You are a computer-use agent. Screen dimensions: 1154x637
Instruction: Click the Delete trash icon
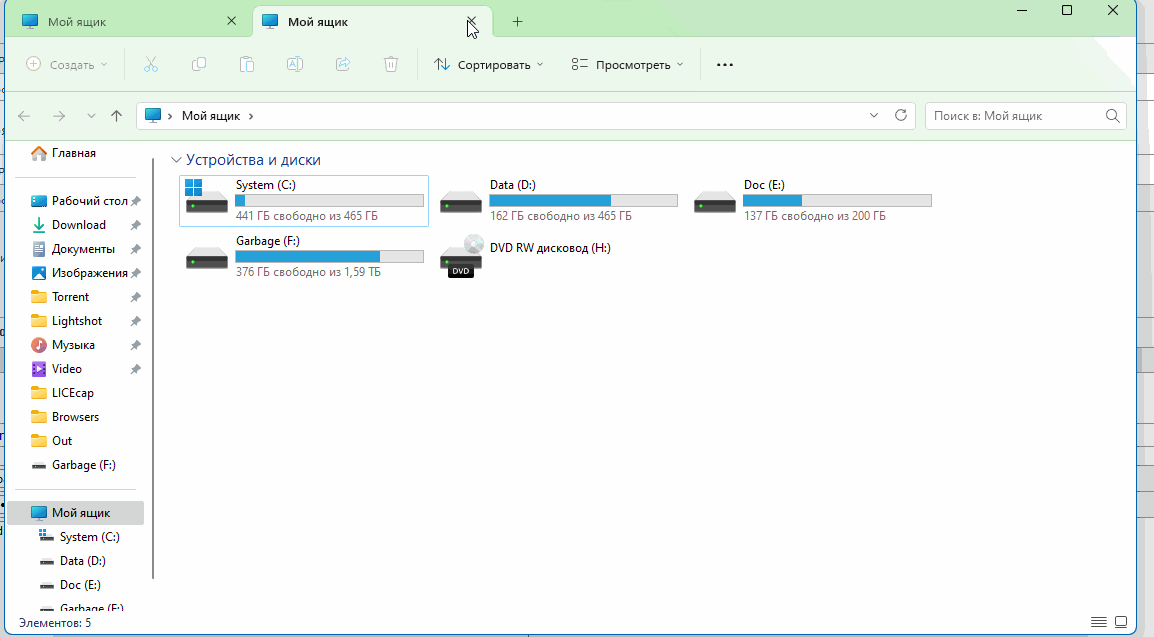click(x=391, y=64)
